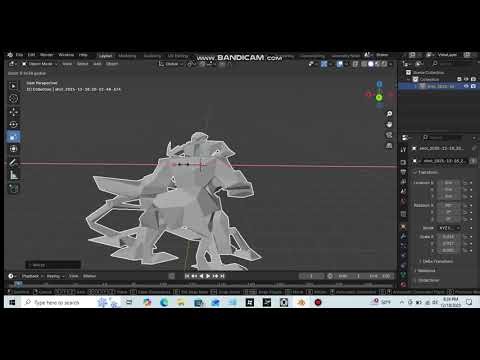Select the Measure tool
This screenshot has height=360, width=480.
tap(13, 175)
